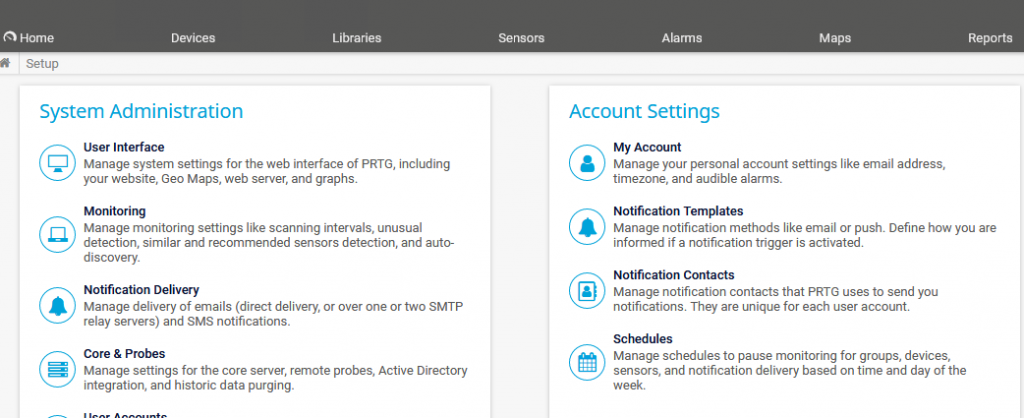Click the User Interface monitor icon

[x=57, y=162]
